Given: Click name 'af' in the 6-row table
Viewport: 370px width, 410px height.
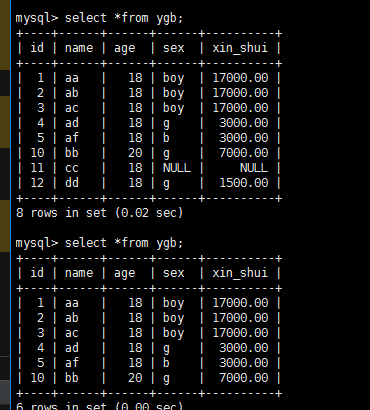Looking at the screenshot, I should coord(72,363).
